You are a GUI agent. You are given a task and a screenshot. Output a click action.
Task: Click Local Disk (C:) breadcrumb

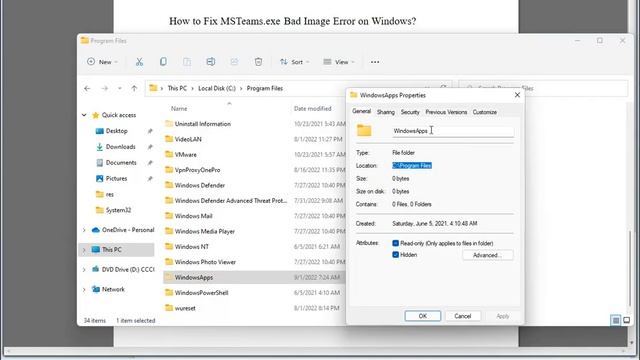pyautogui.click(x=217, y=88)
